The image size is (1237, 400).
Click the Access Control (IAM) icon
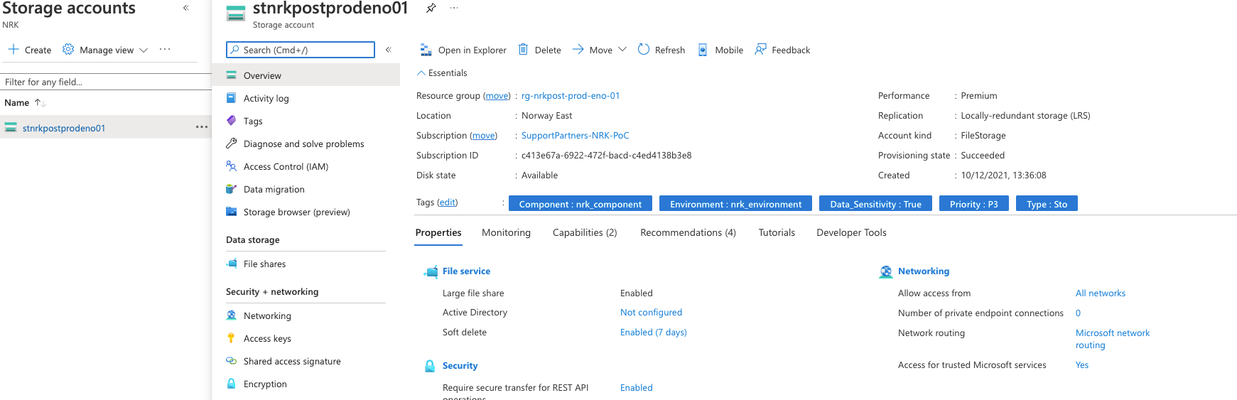[x=232, y=166]
